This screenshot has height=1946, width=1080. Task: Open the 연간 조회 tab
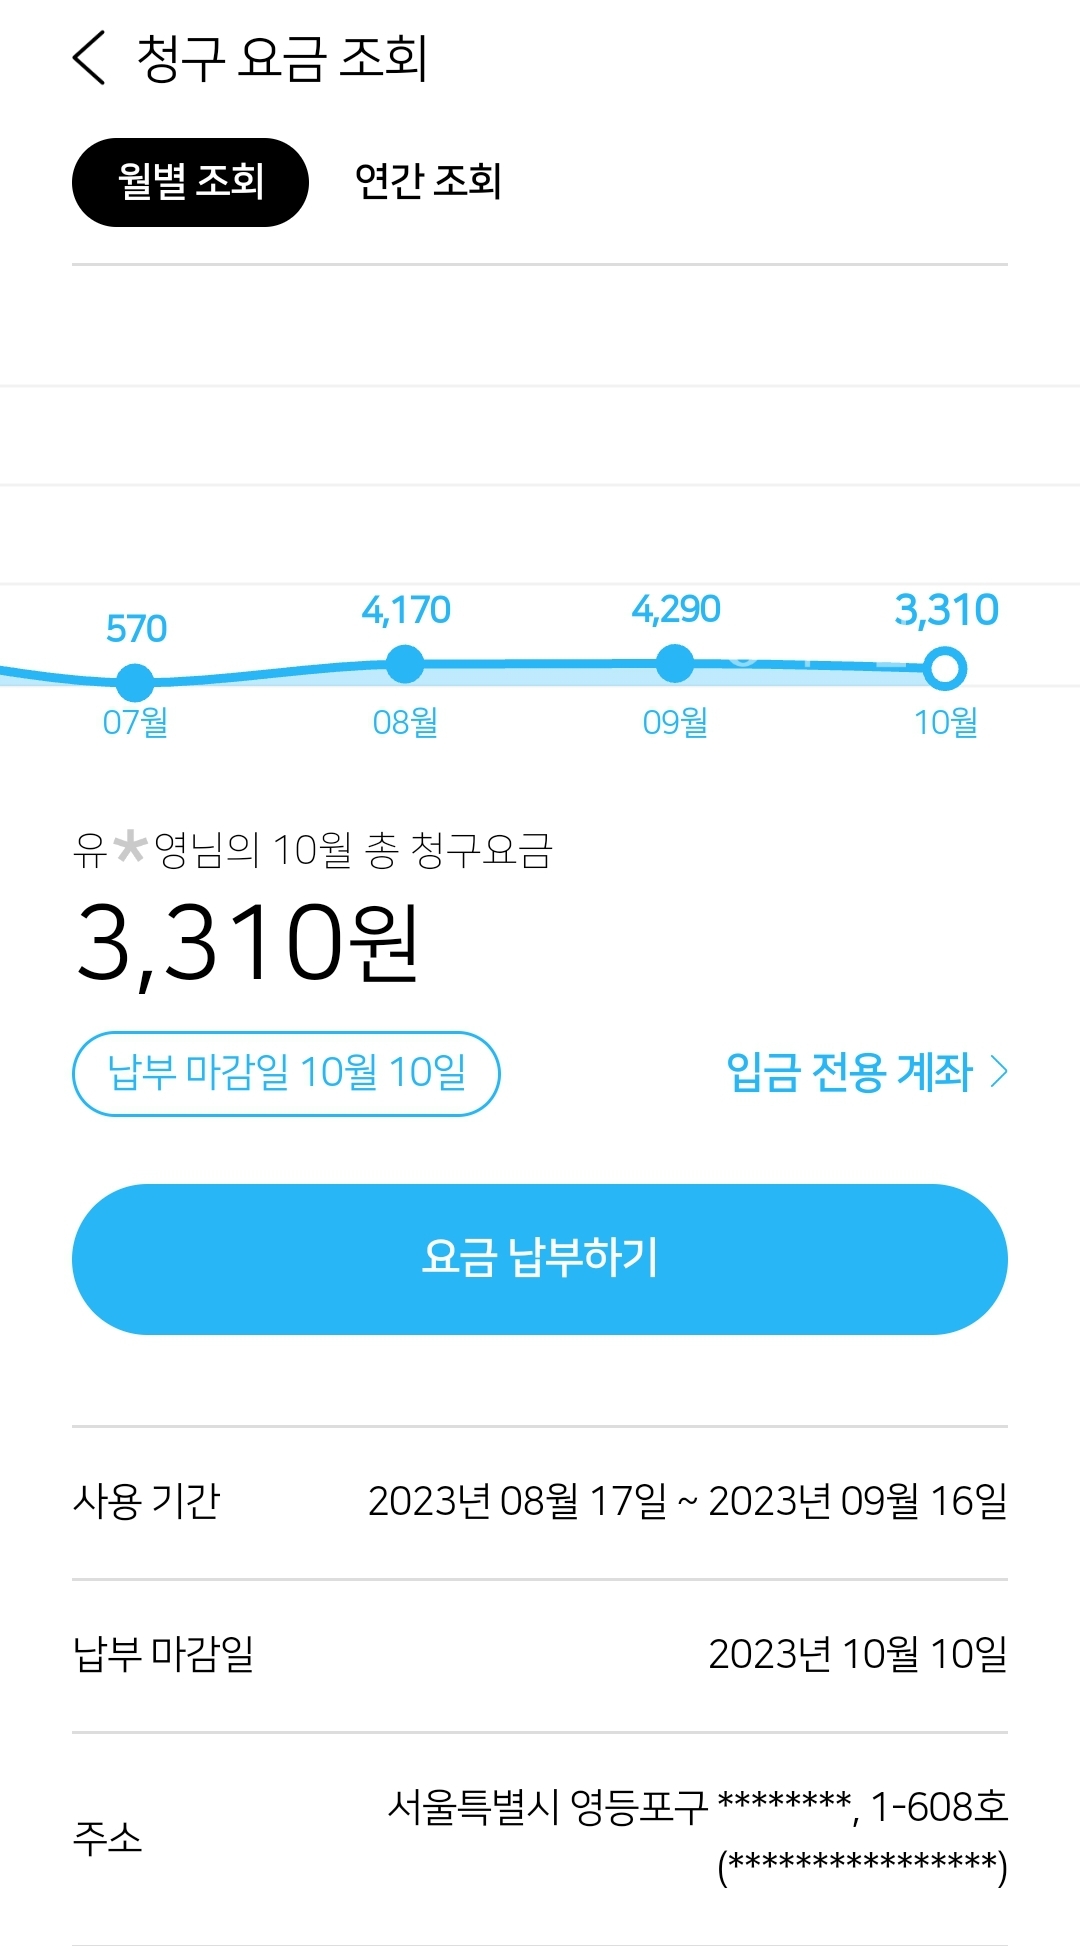(x=428, y=182)
